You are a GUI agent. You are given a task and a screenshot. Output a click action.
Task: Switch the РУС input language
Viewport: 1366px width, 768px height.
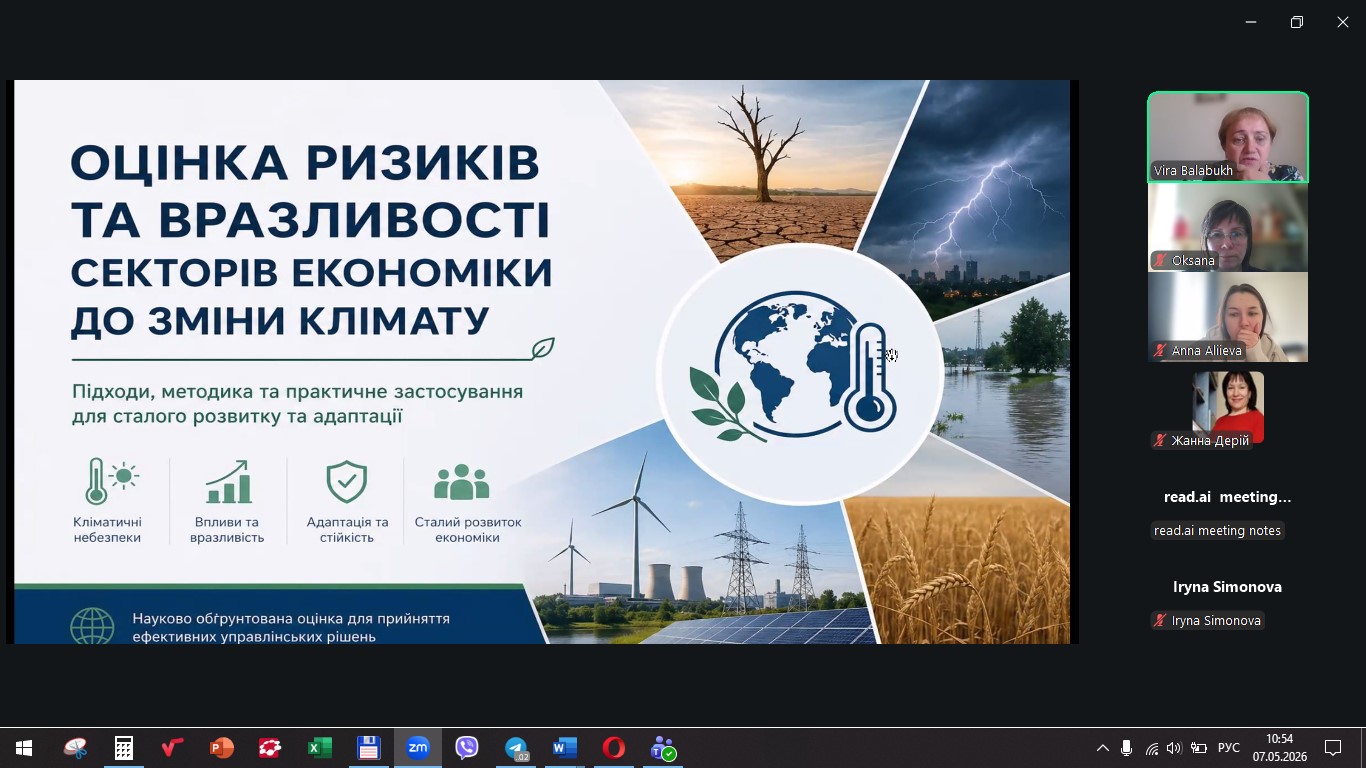(x=1229, y=748)
